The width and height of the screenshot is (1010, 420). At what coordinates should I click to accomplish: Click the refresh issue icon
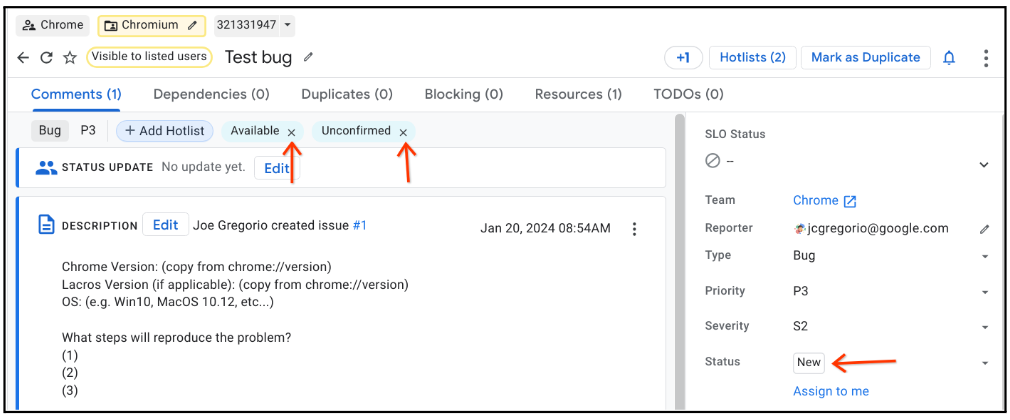pos(46,58)
